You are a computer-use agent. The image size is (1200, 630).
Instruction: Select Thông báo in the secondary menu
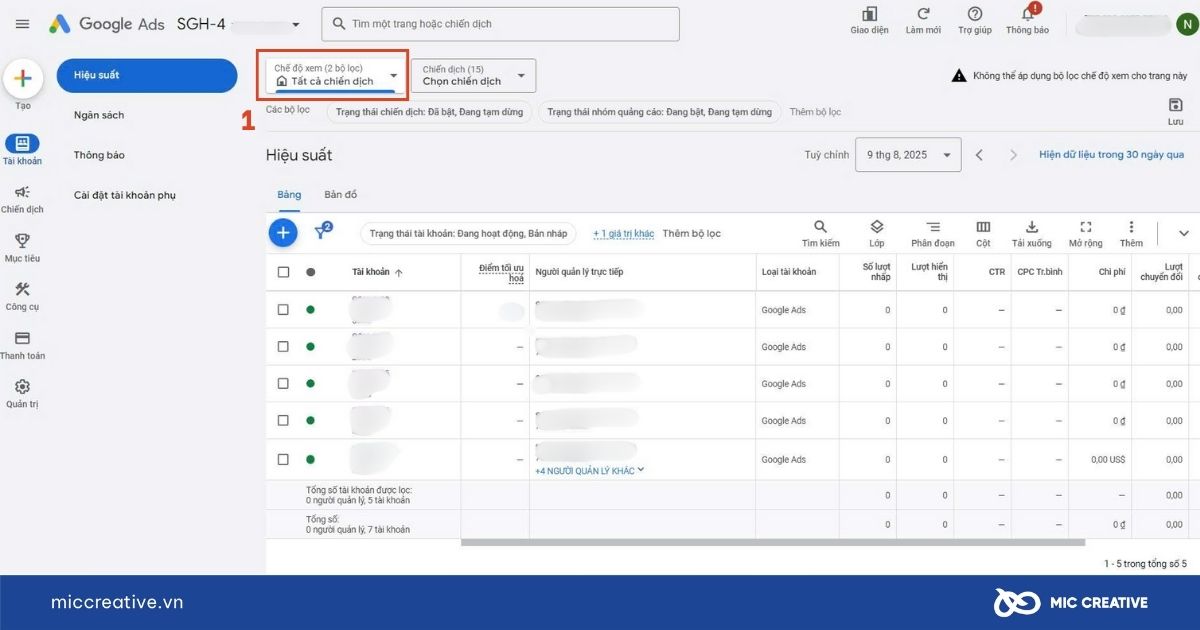click(x=99, y=155)
